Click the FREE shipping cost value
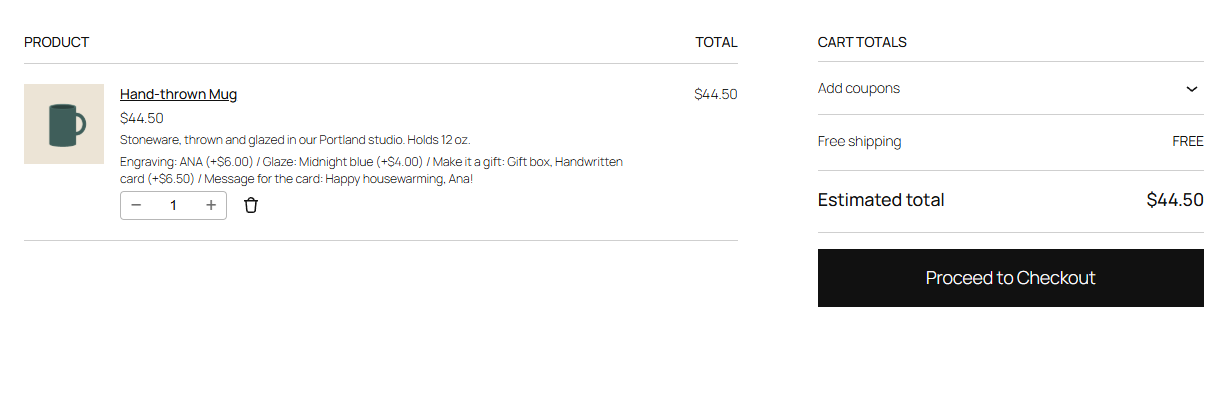Screen dimensions: 1228x412 coord(1188,141)
